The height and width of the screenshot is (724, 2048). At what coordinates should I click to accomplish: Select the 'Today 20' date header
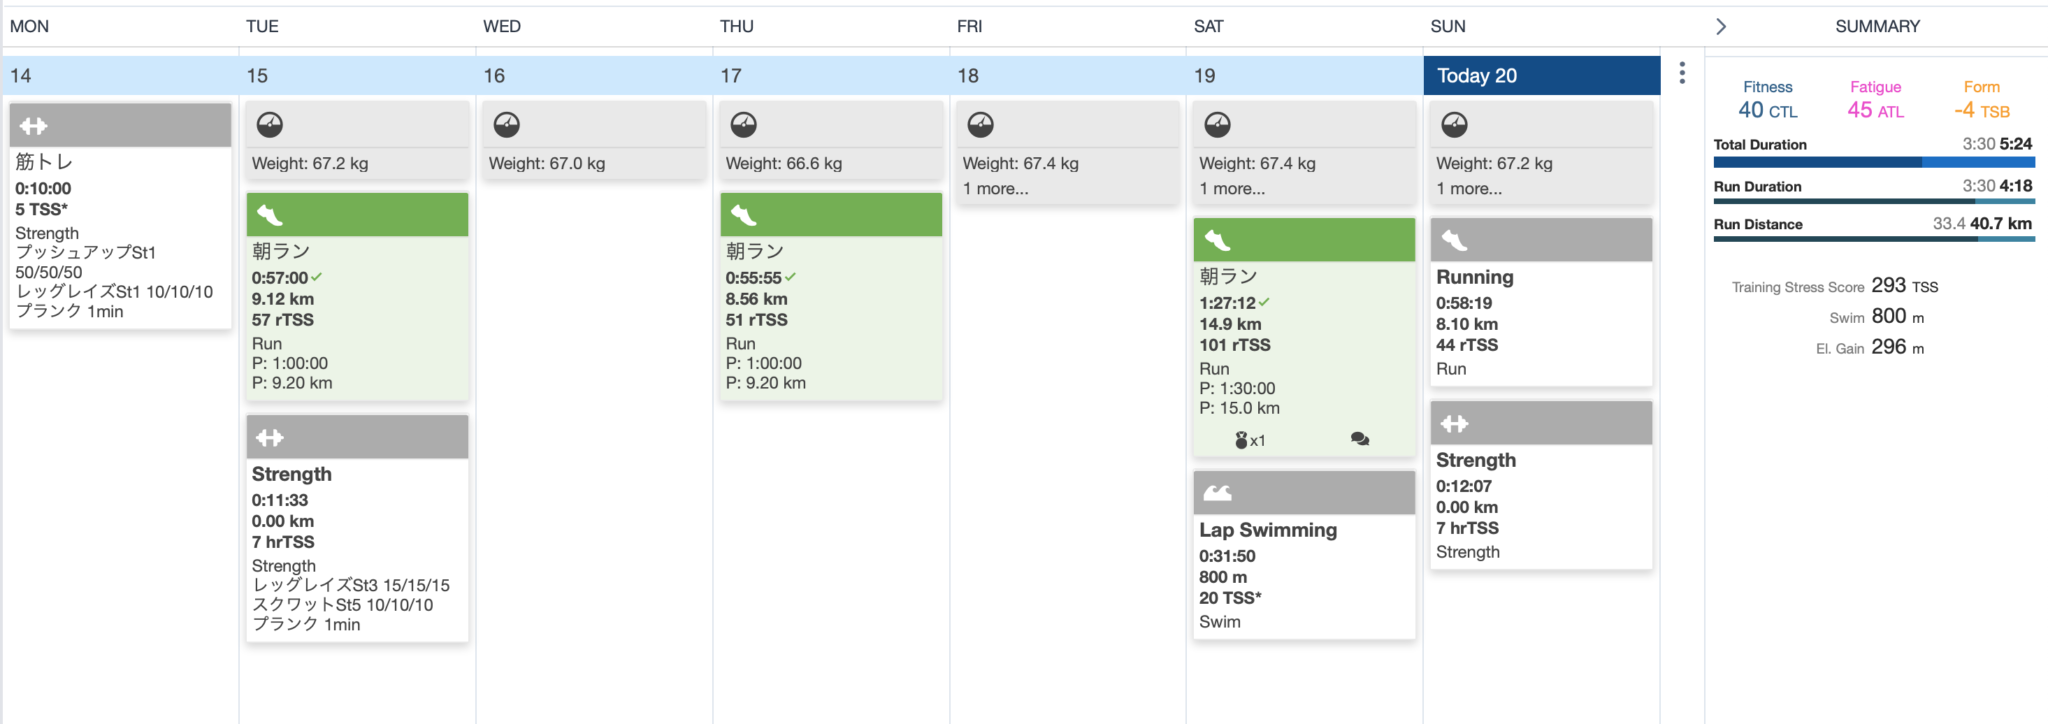(1477, 76)
